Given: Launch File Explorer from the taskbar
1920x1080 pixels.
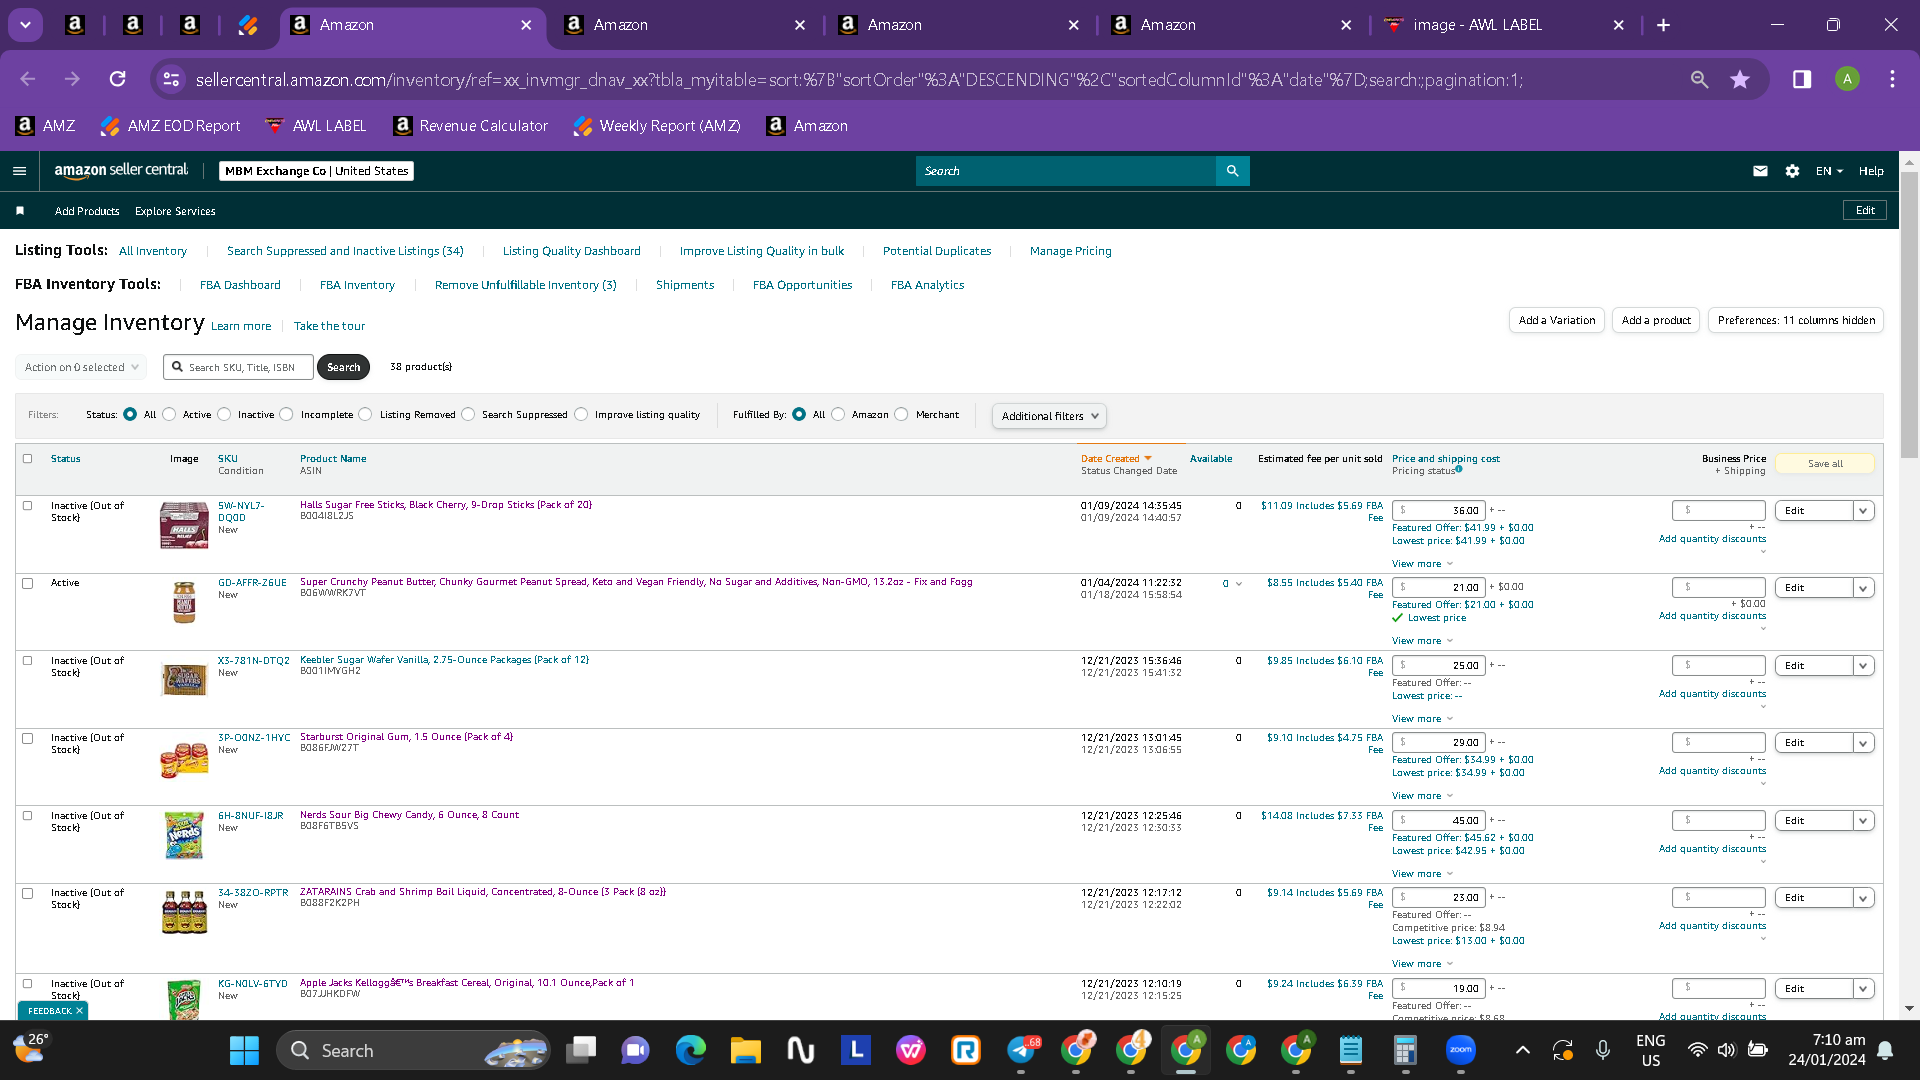Looking at the screenshot, I should [745, 1050].
